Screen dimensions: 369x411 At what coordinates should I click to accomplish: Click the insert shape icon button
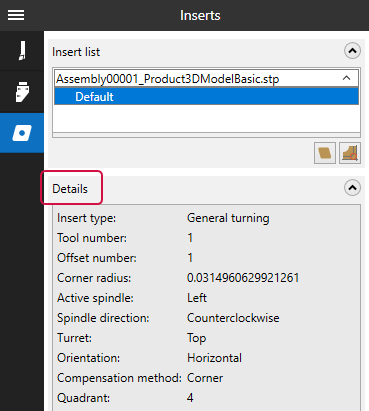pyautogui.click(x=325, y=153)
